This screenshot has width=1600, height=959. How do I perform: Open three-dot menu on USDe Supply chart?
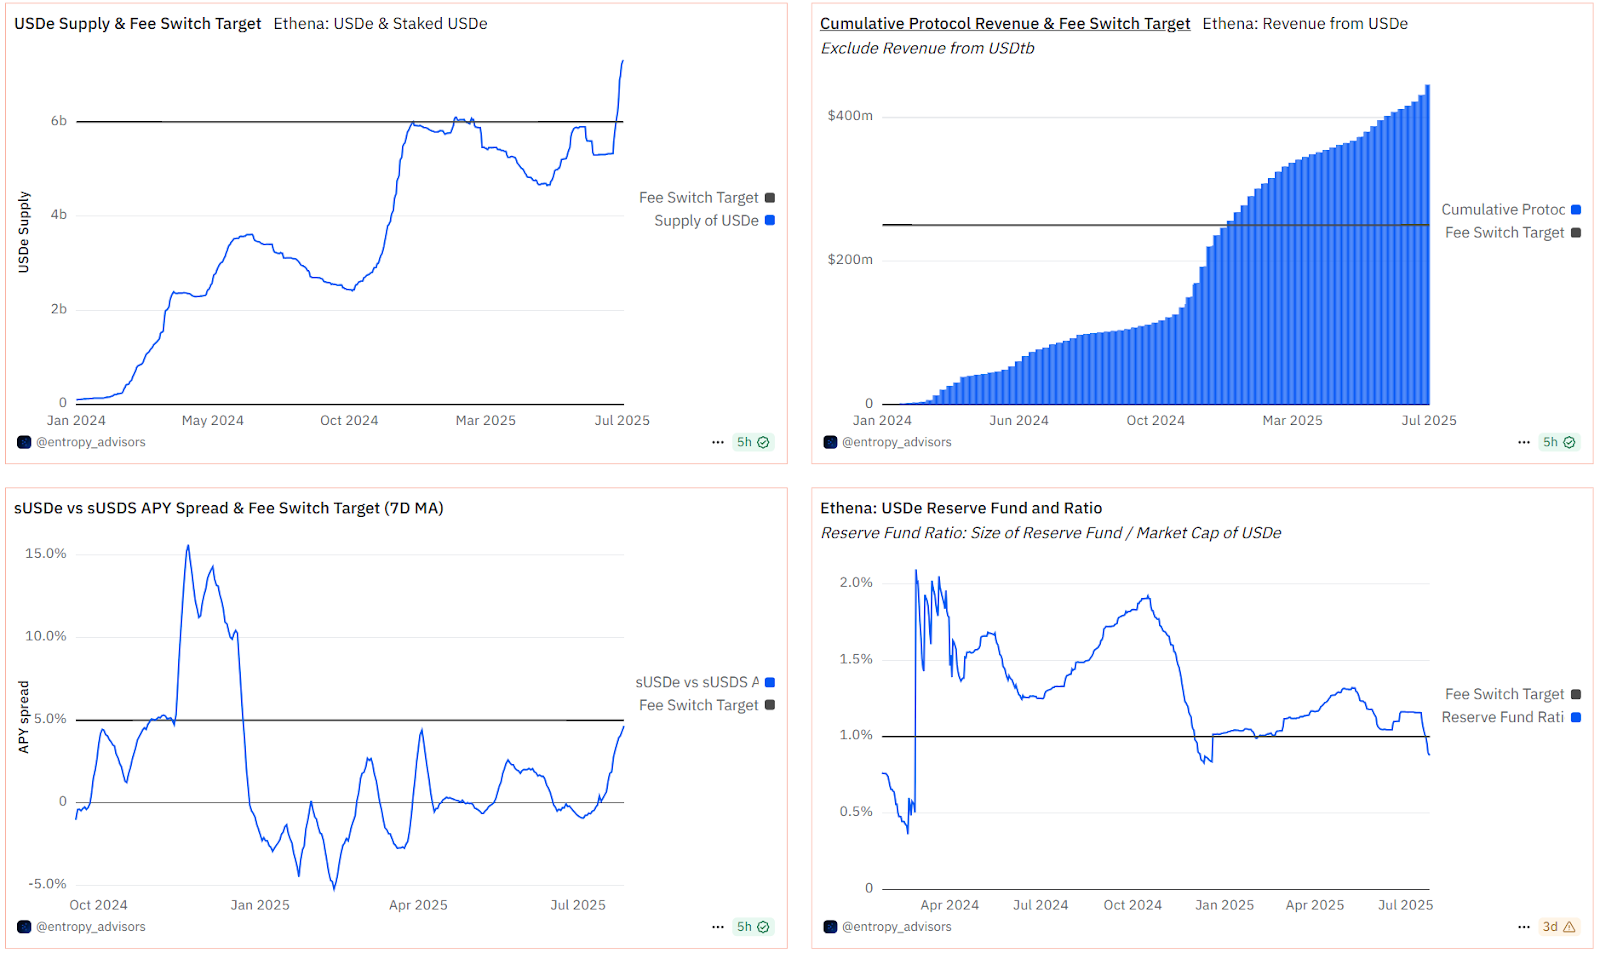(x=717, y=442)
